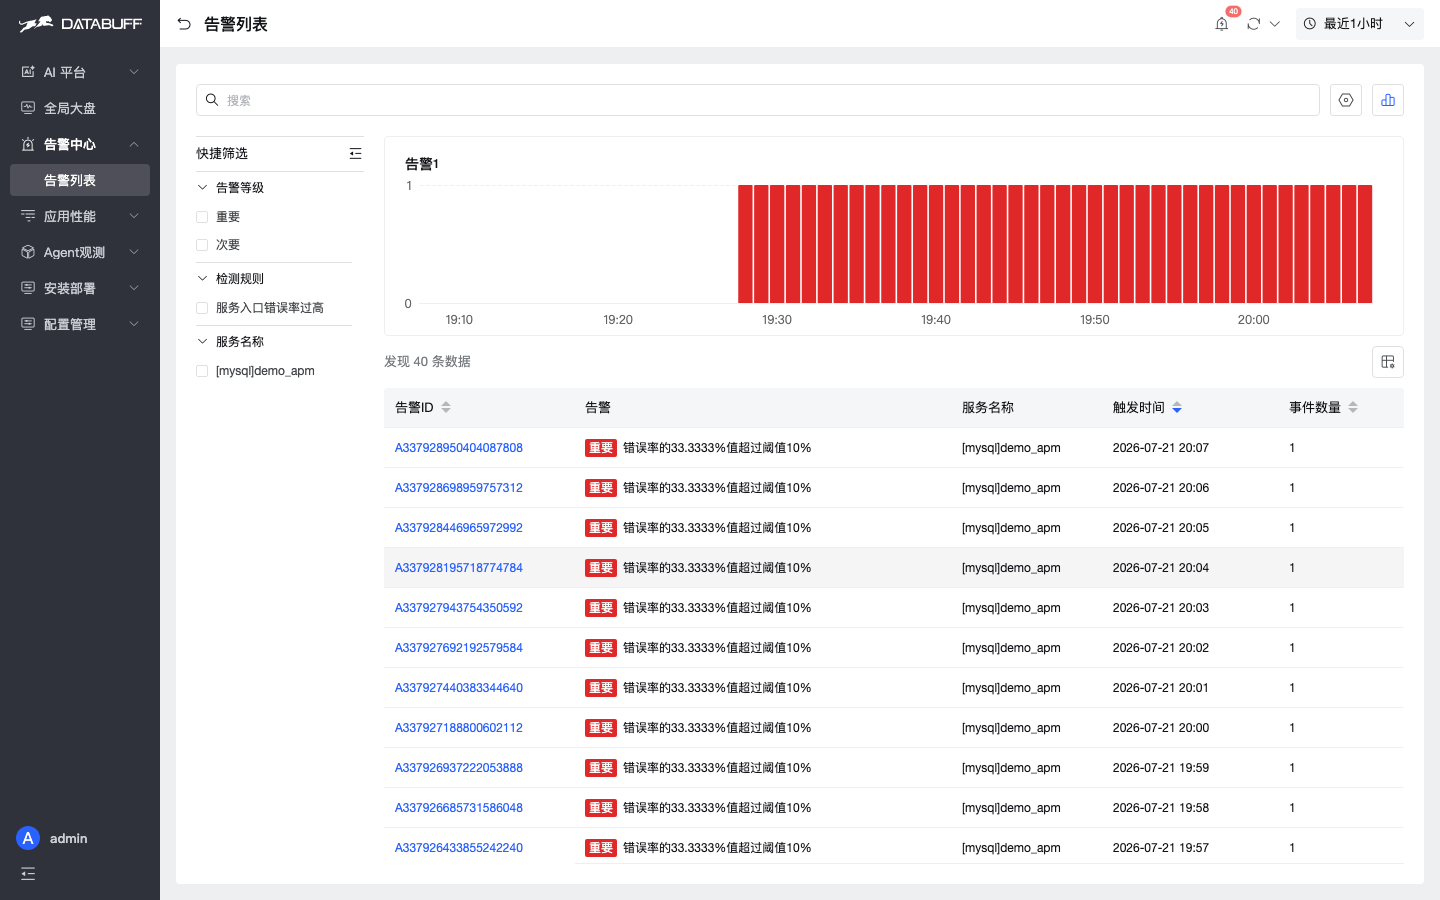Image resolution: width=1440 pixels, height=900 pixels.
Task: Check the [mysql]demo_apm service filter
Action: (202, 371)
